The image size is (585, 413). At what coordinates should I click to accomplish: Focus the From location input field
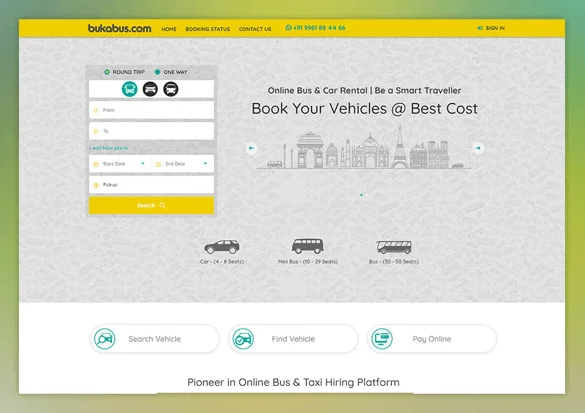tap(151, 110)
